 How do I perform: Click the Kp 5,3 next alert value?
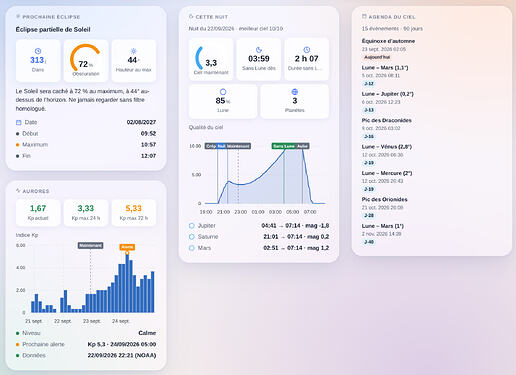coord(122,344)
